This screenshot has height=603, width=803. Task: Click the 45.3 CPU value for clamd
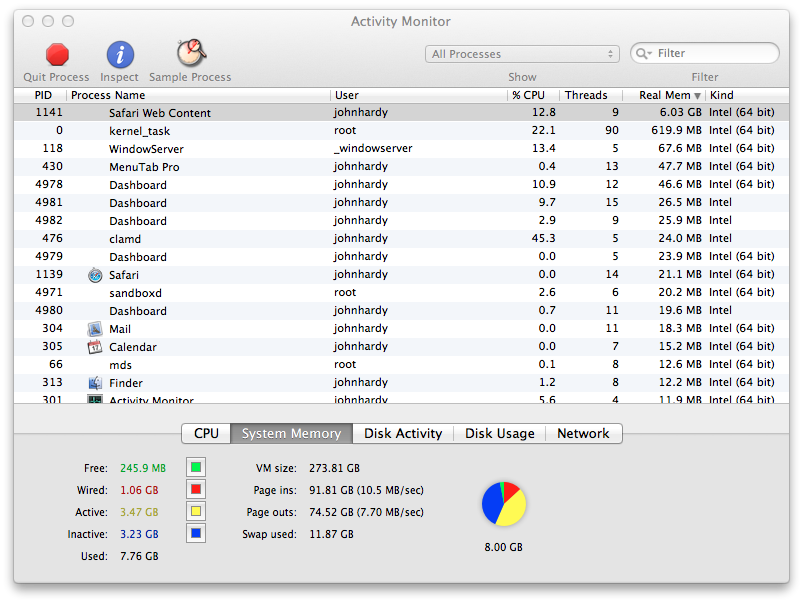[543, 238]
